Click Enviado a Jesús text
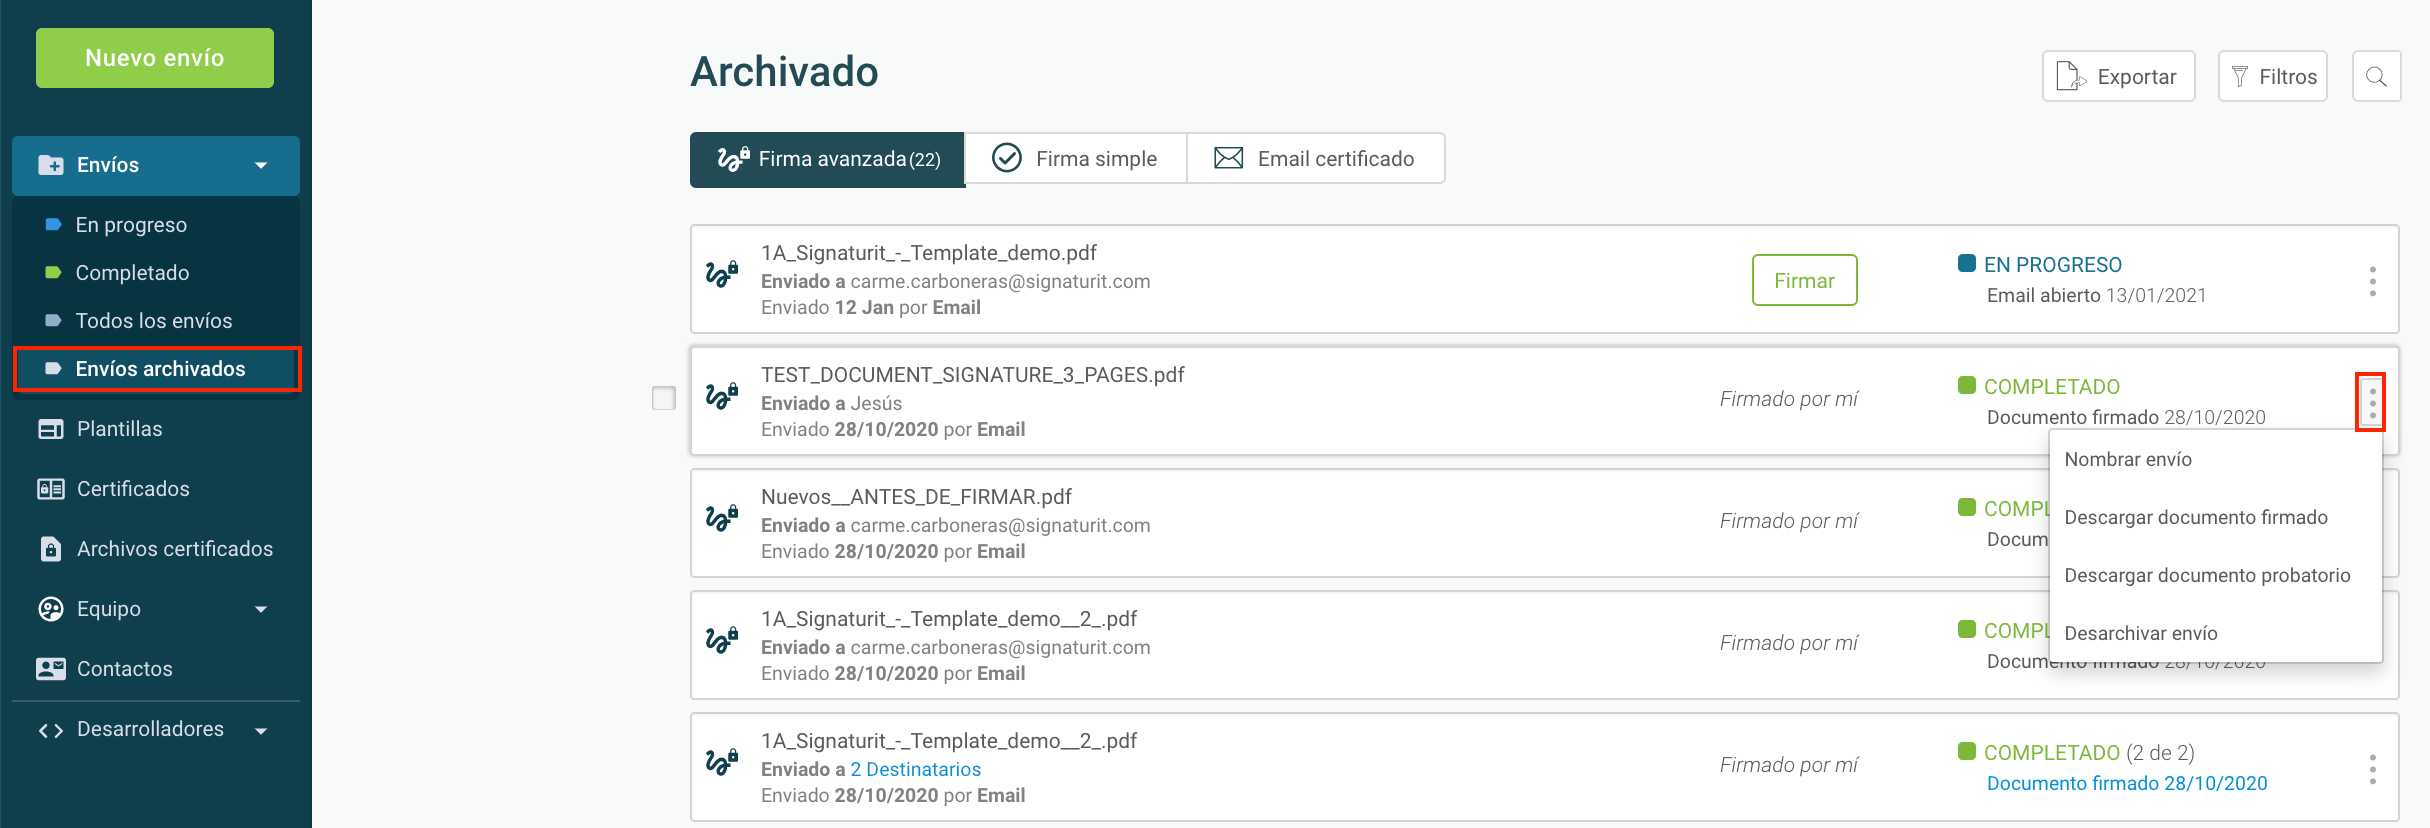Screen dimensions: 2430x828 pos(831,403)
